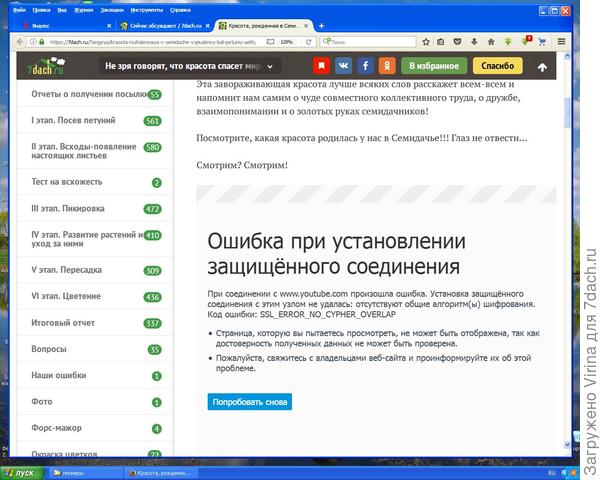
Task: Toggle reader view icon
Action: 270,42
